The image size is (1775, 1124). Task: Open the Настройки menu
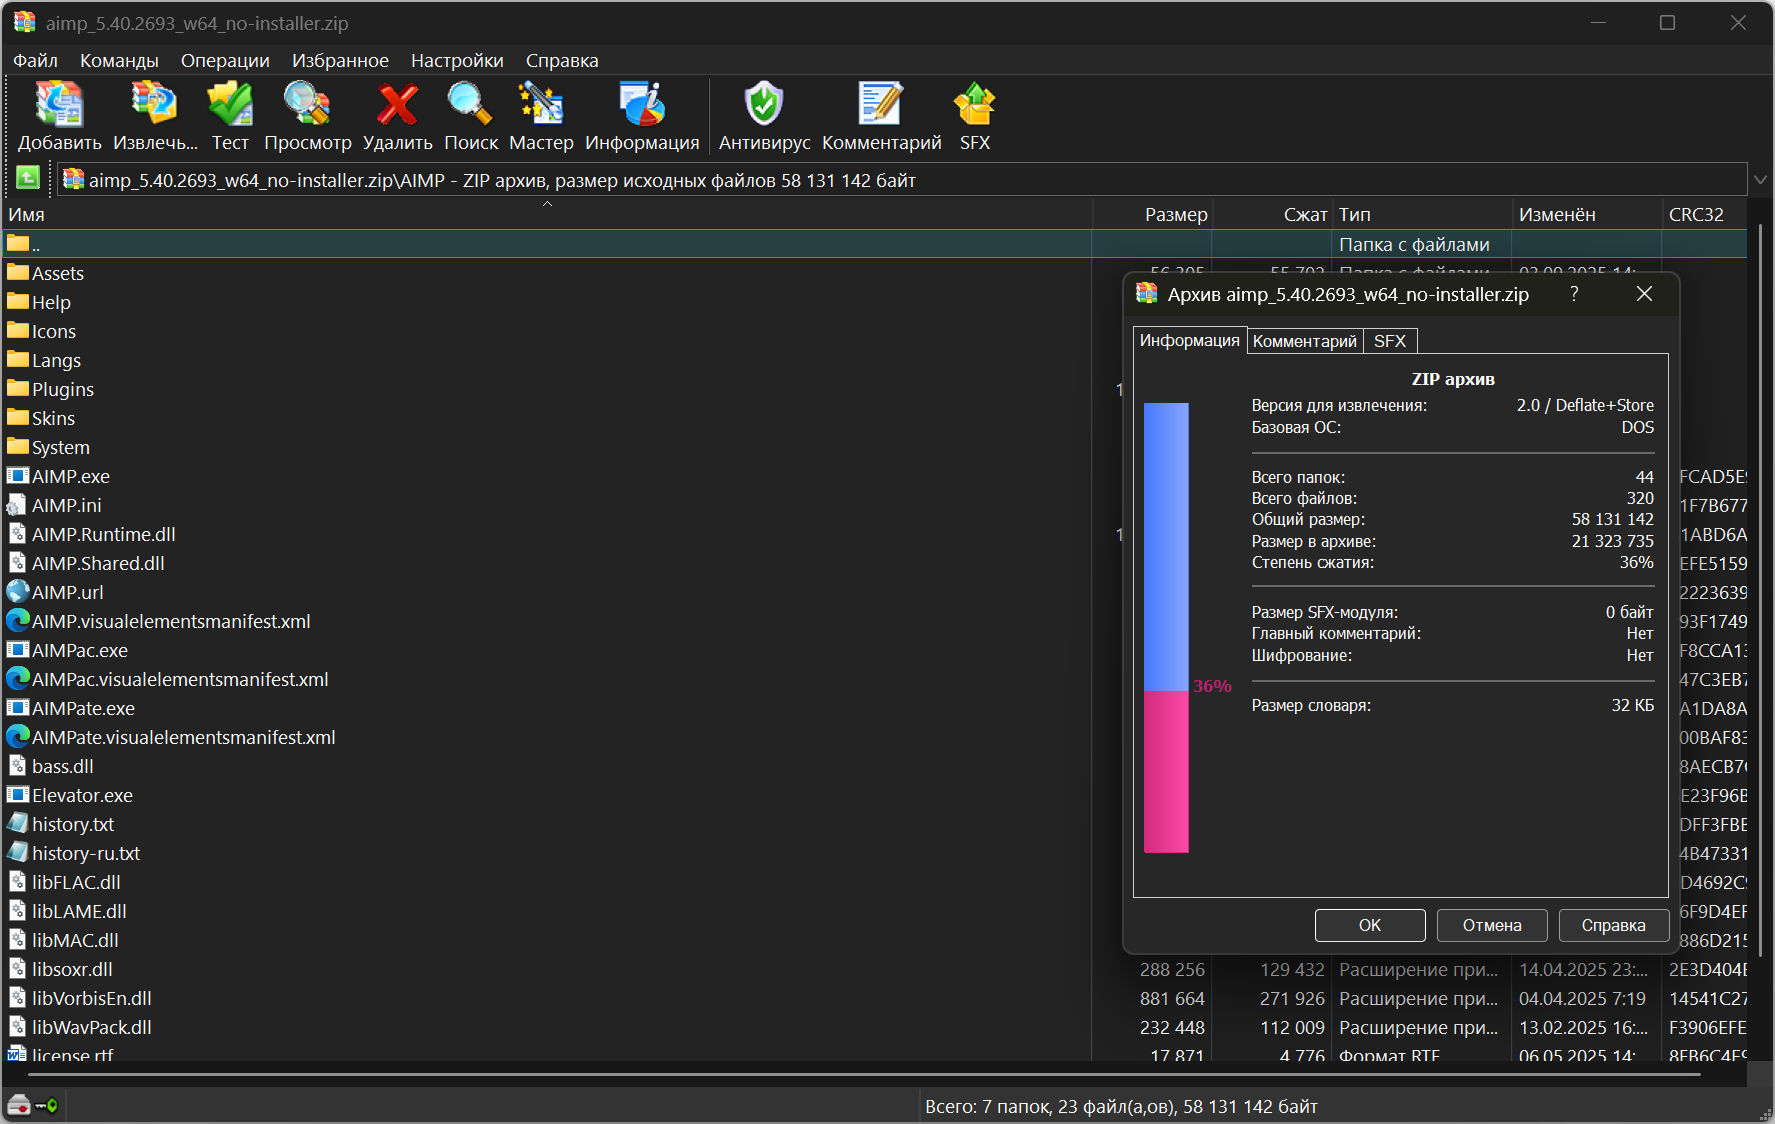pos(457,60)
